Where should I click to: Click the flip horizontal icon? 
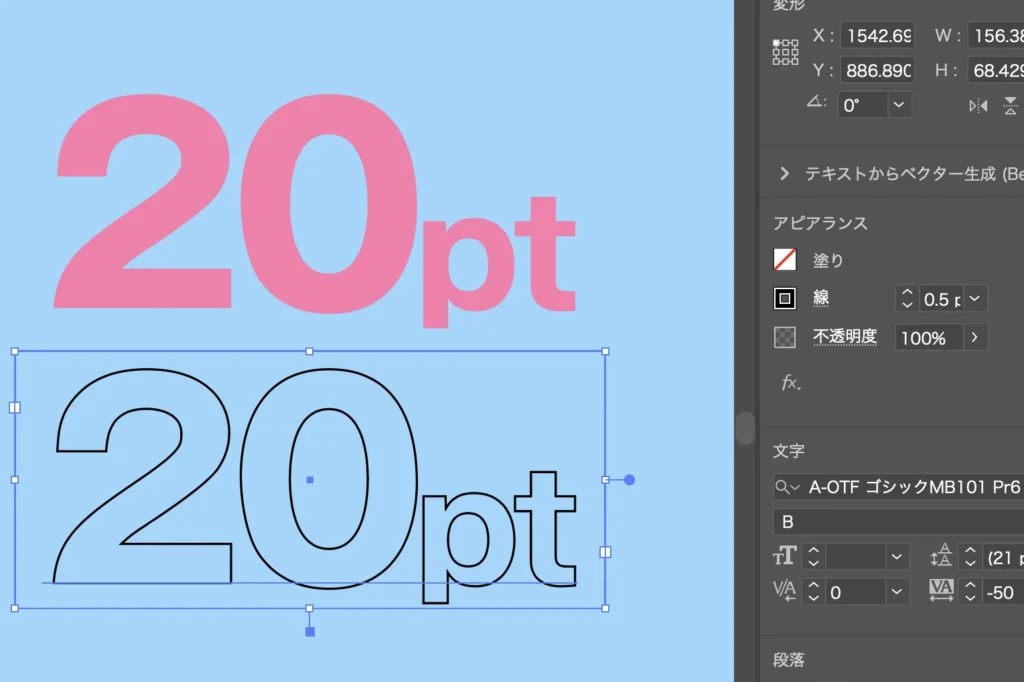tap(978, 105)
